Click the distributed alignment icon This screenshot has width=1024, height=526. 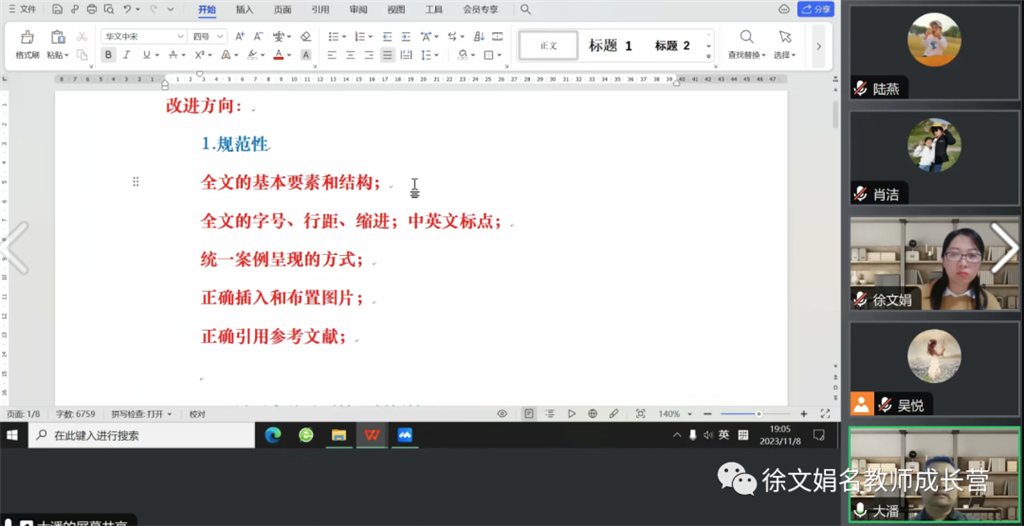[x=406, y=55]
